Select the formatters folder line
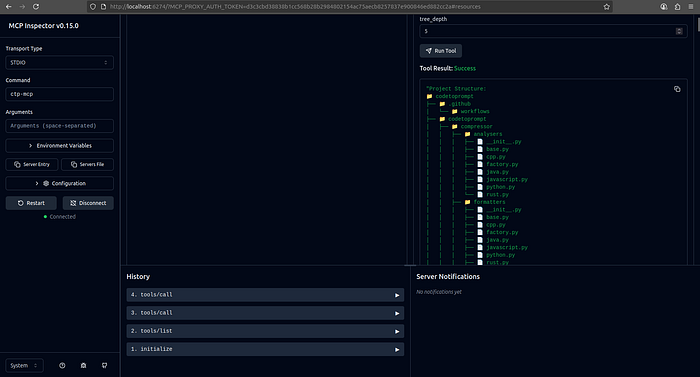700x377 pixels. click(x=485, y=202)
